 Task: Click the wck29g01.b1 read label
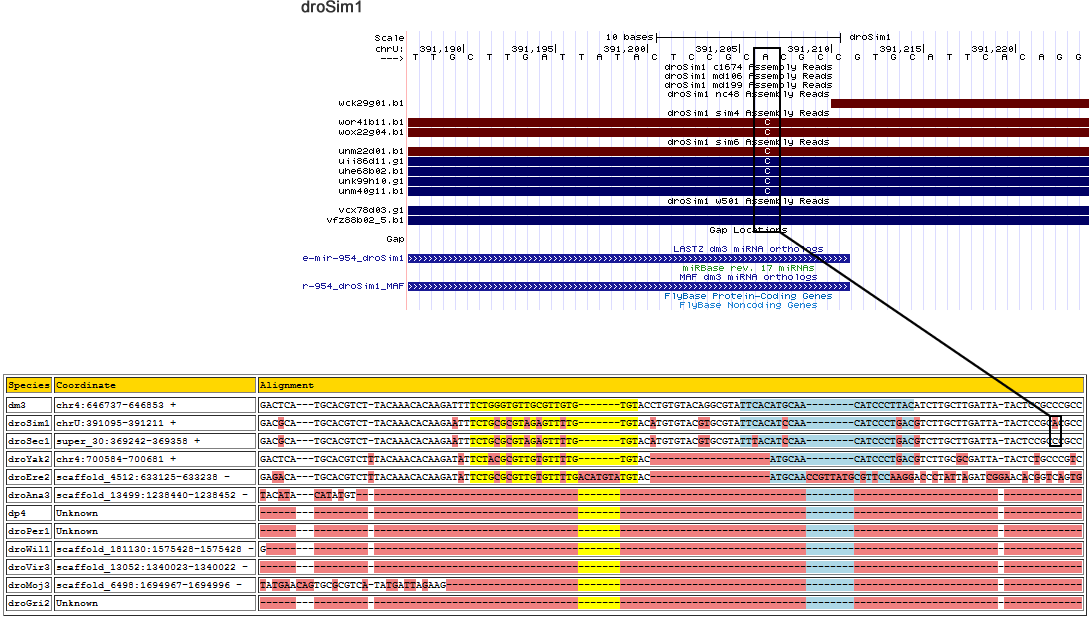click(371, 103)
